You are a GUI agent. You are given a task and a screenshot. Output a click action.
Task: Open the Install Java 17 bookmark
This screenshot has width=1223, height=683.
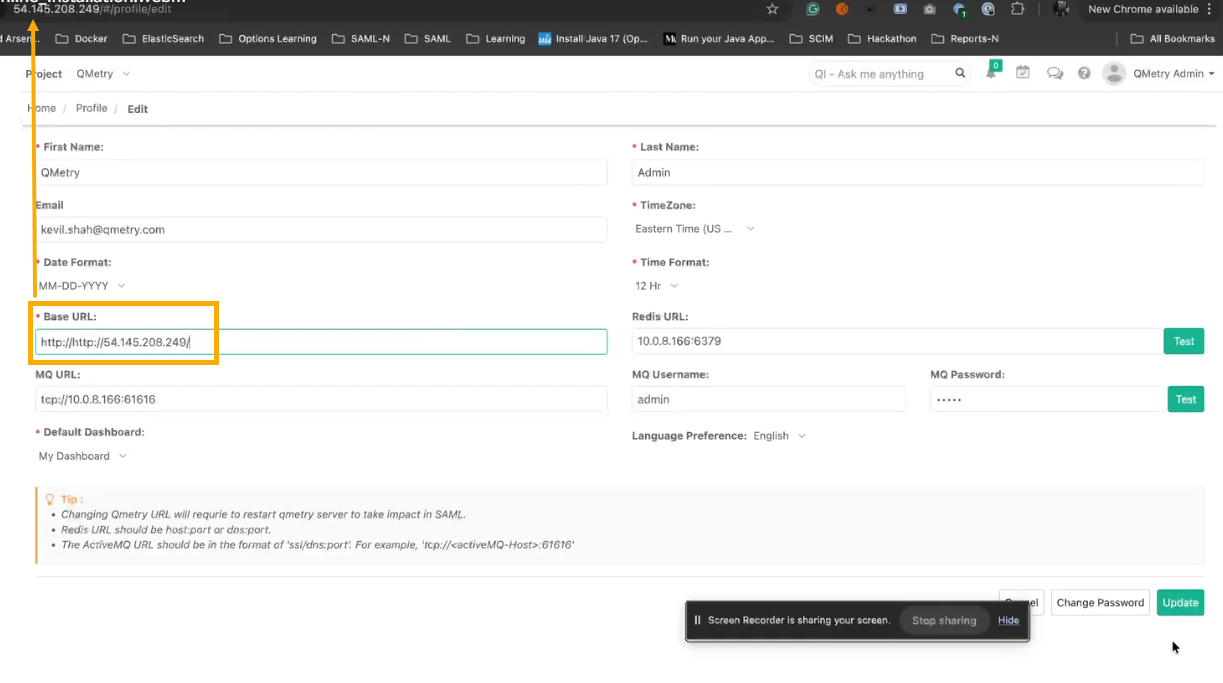pos(593,39)
